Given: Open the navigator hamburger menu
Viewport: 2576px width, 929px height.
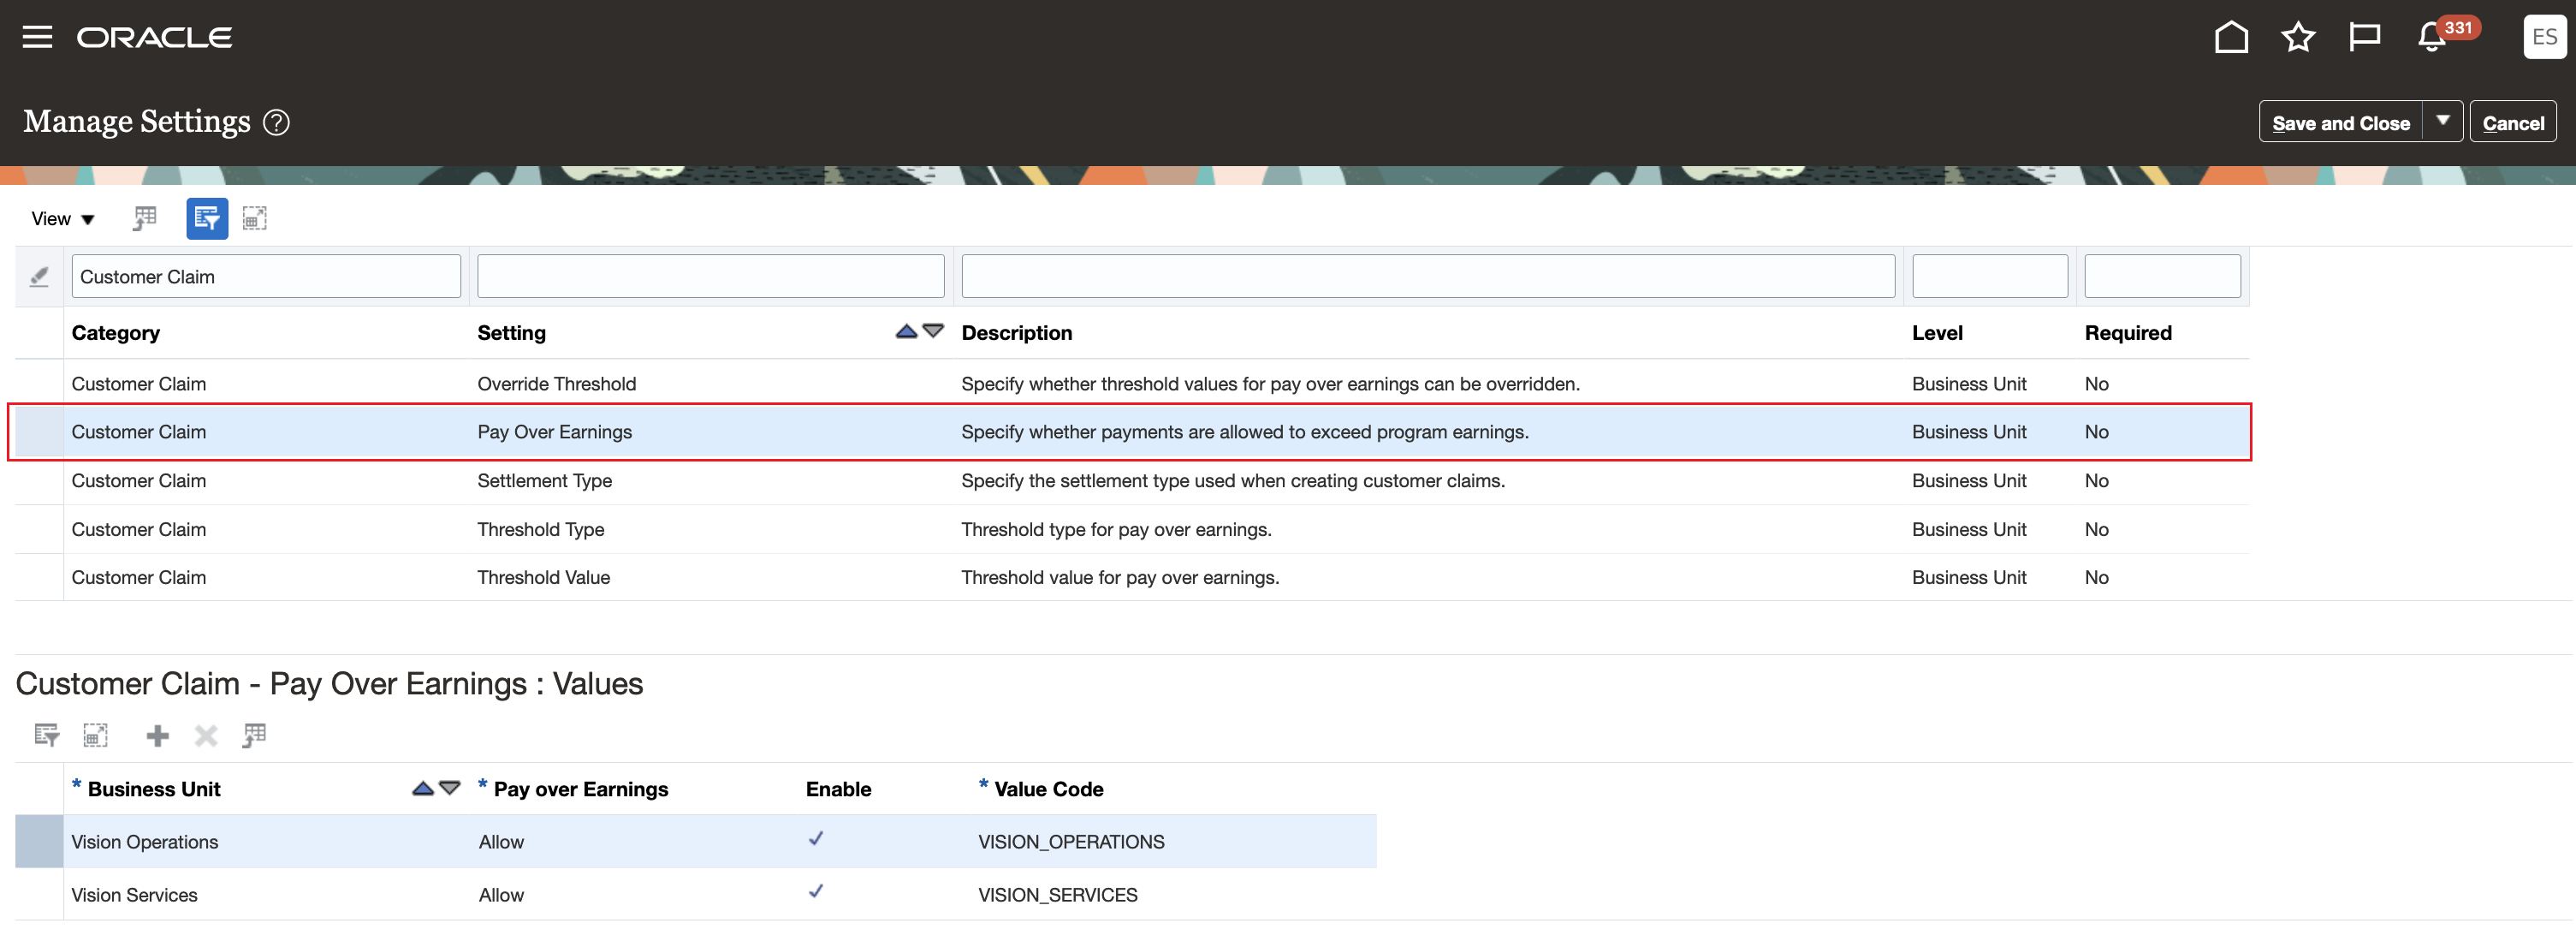Looking at the screenshot, I should (x=37, y=37).
